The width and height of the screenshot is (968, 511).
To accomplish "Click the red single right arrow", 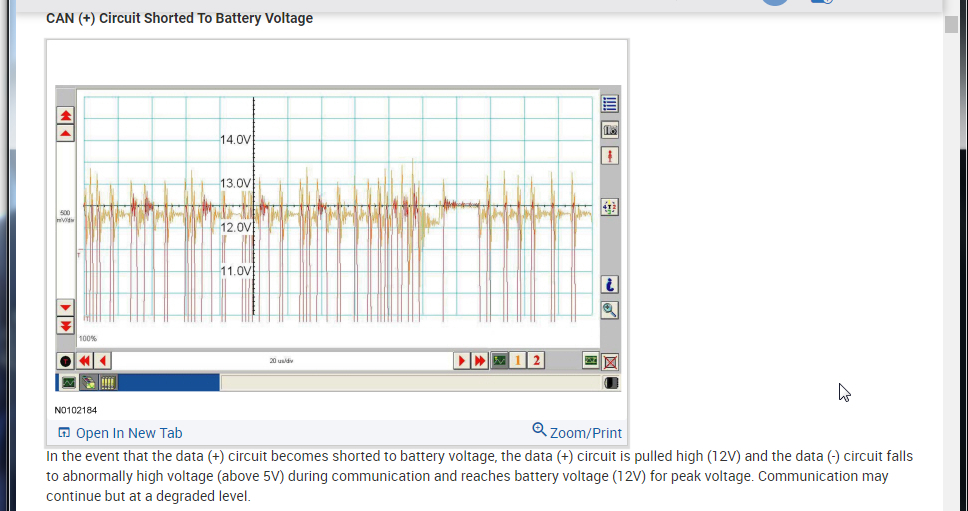I will pyautogui.click(x=461, y=361).
